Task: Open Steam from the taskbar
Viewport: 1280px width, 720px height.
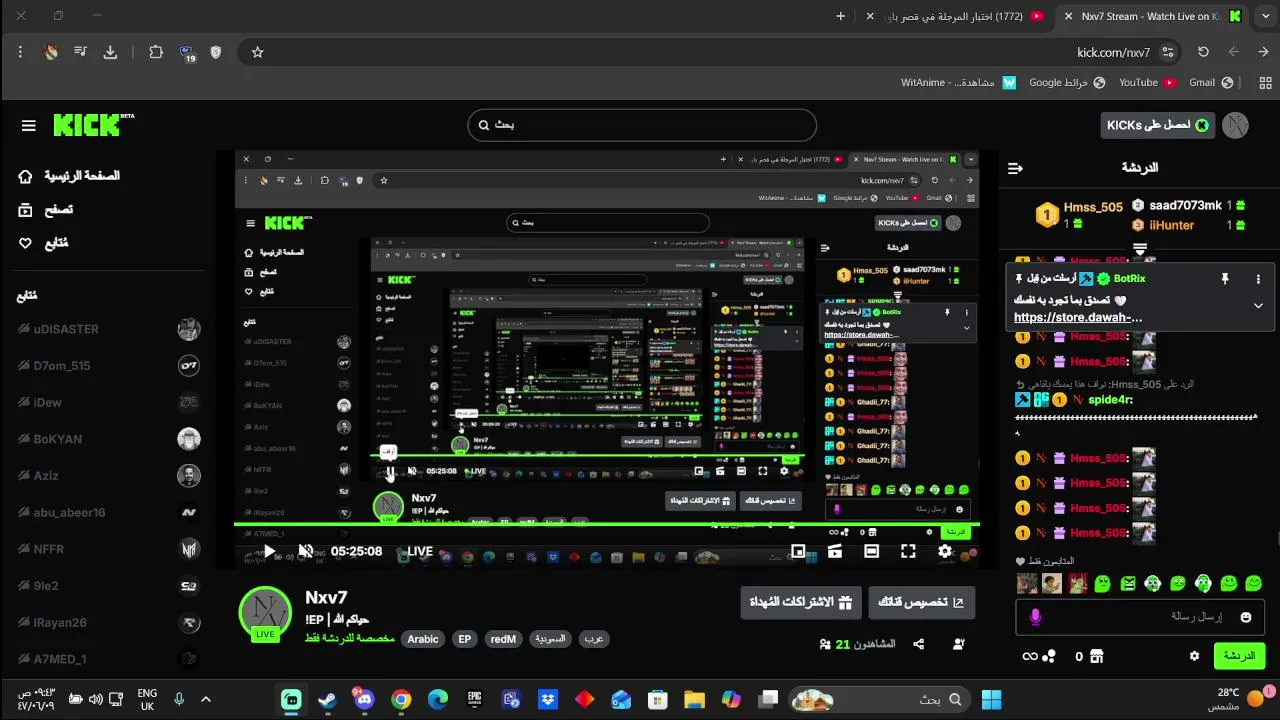Action: [327, 699]
